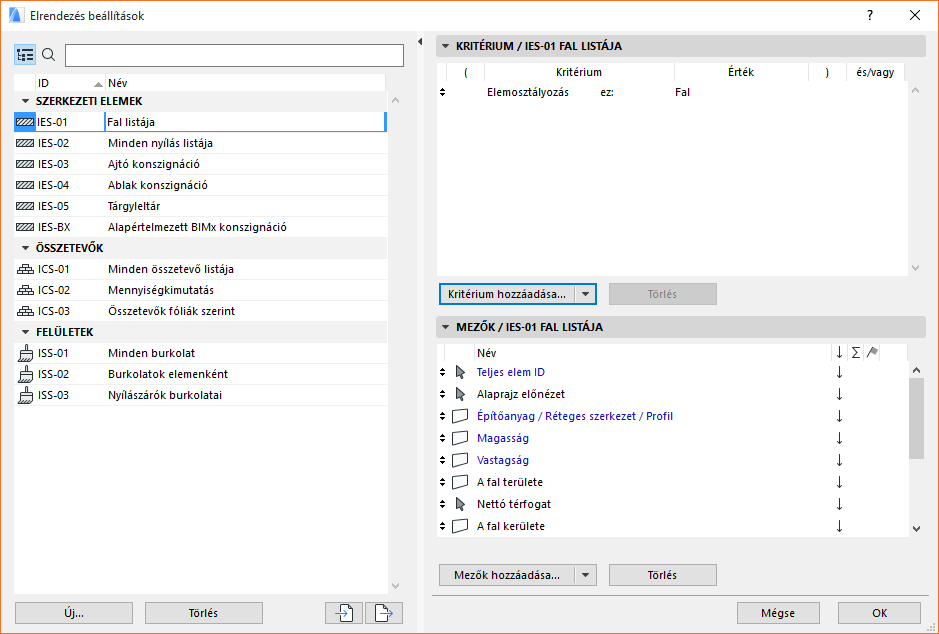Click the wall icon beside IES-03
The image size is (939, 634).
pos(25,164)
